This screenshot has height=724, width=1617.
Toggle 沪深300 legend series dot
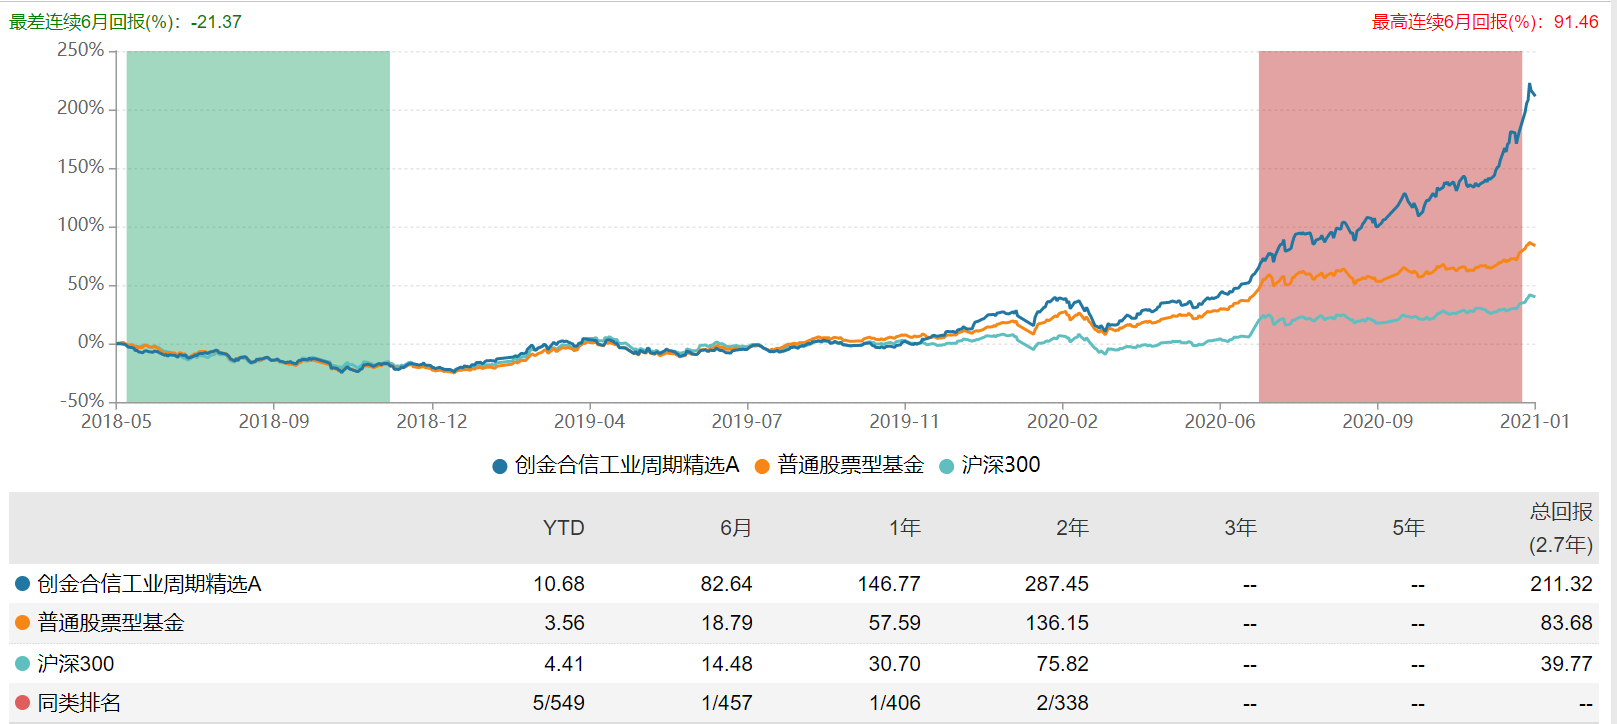coord(946,466)
